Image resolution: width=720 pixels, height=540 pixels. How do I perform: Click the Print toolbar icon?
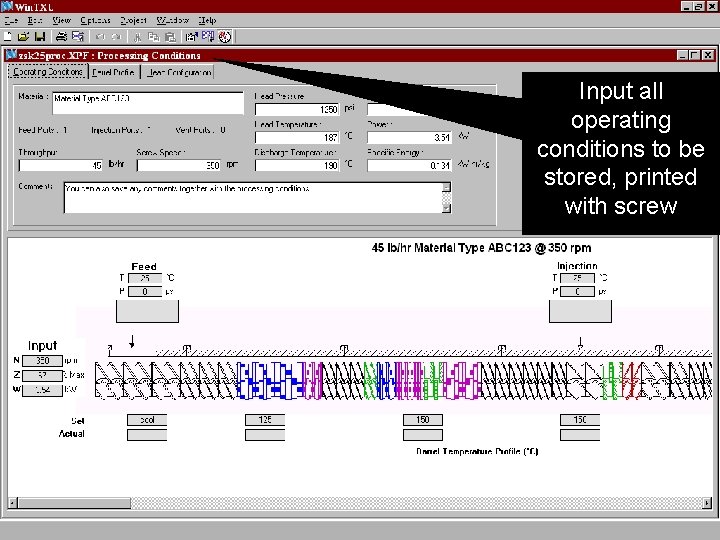coord(61,37)
